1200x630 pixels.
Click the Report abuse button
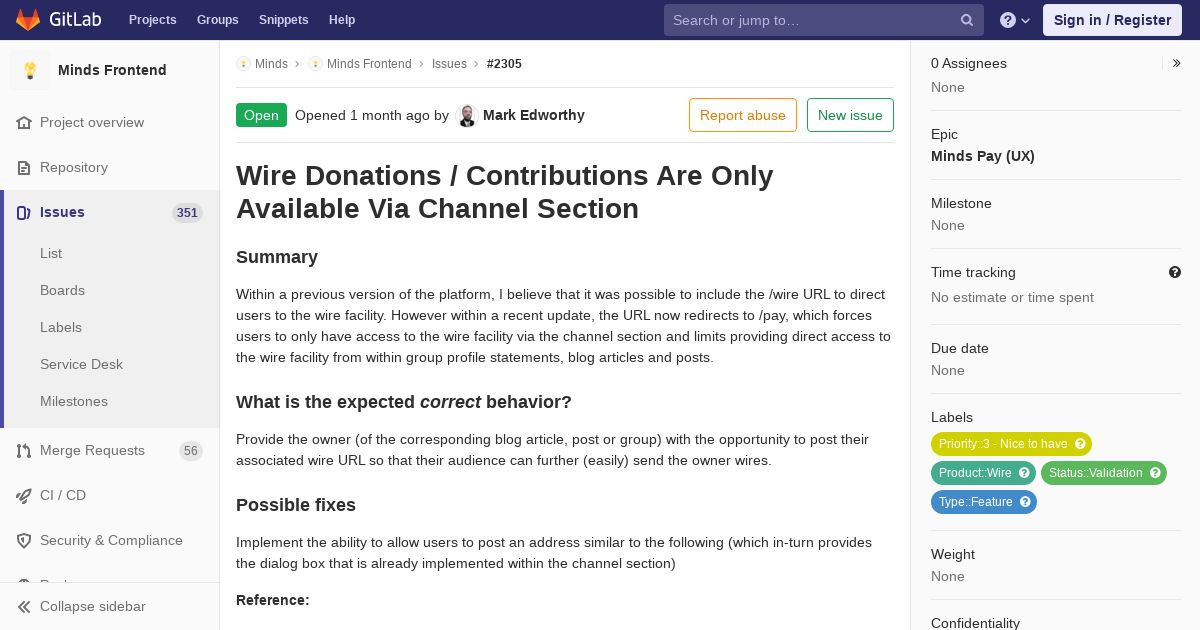pos(743,115)
